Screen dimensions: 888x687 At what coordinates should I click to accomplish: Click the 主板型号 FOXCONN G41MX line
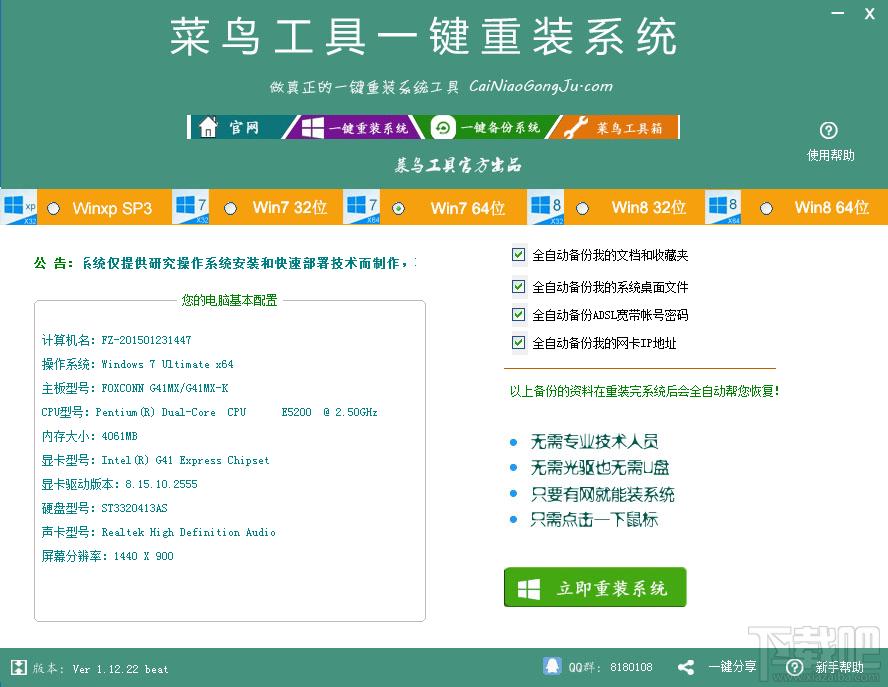pos(135,388)
